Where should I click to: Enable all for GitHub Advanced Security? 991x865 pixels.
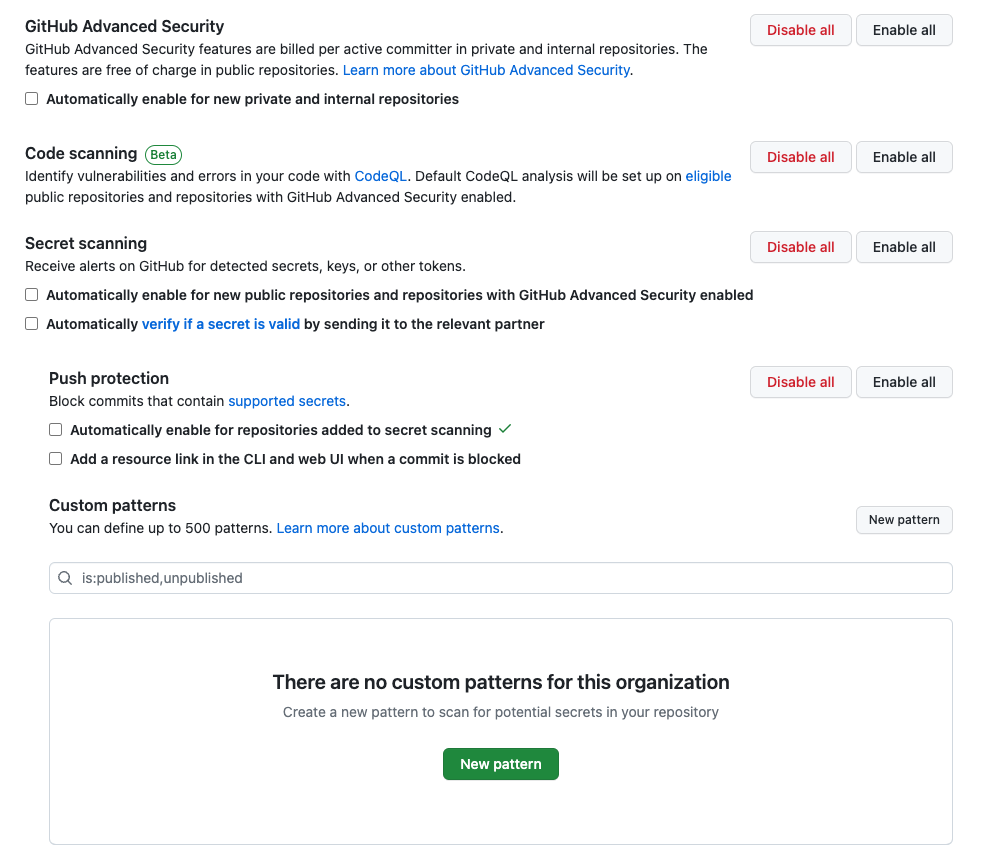pyautogui.click(x=904, y=30)
